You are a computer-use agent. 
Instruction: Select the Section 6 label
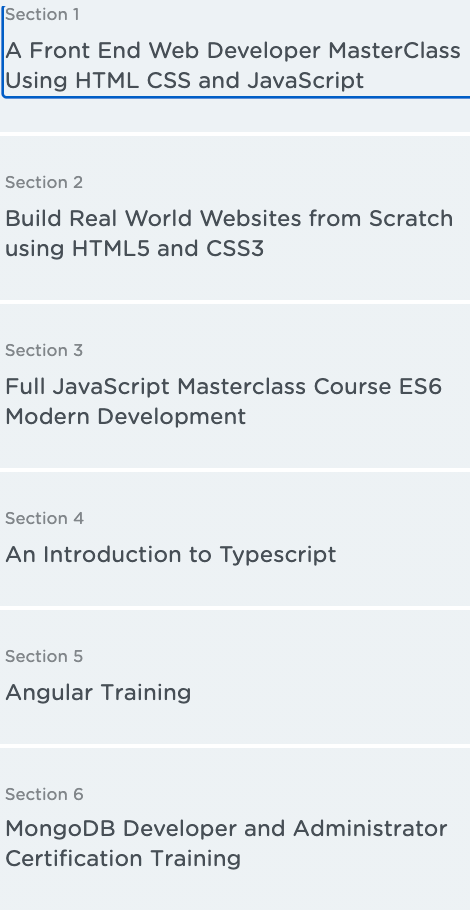[x=44, y=794]
